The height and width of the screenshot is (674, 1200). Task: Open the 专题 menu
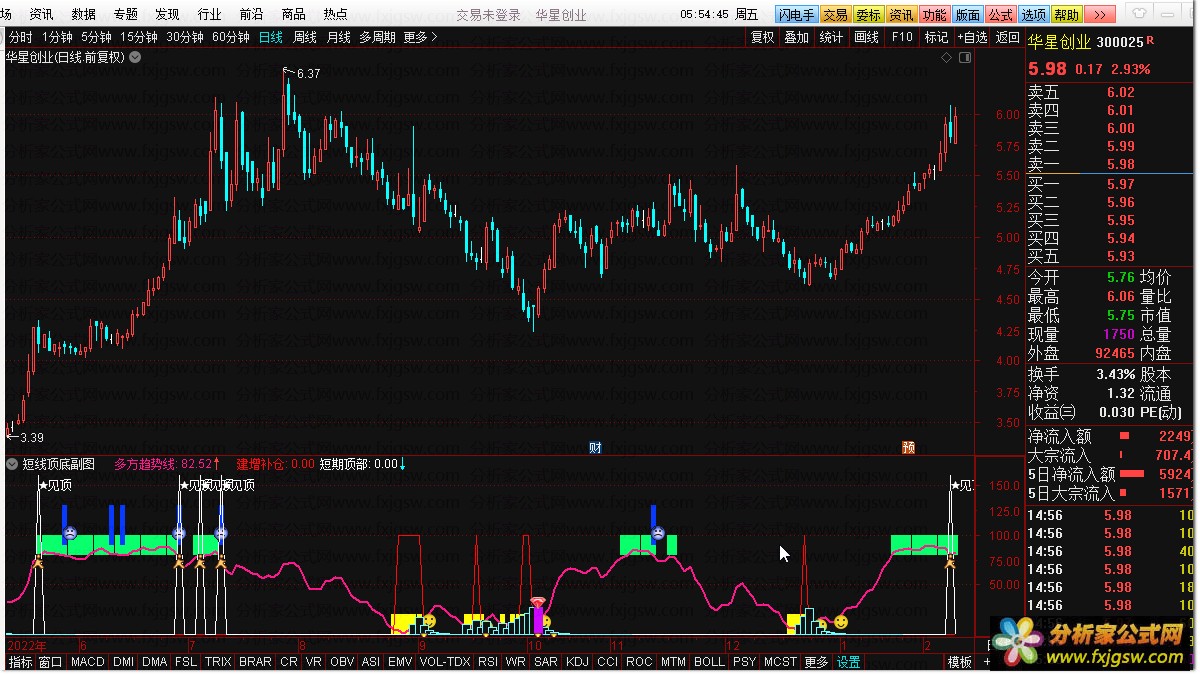coord(126,14)
